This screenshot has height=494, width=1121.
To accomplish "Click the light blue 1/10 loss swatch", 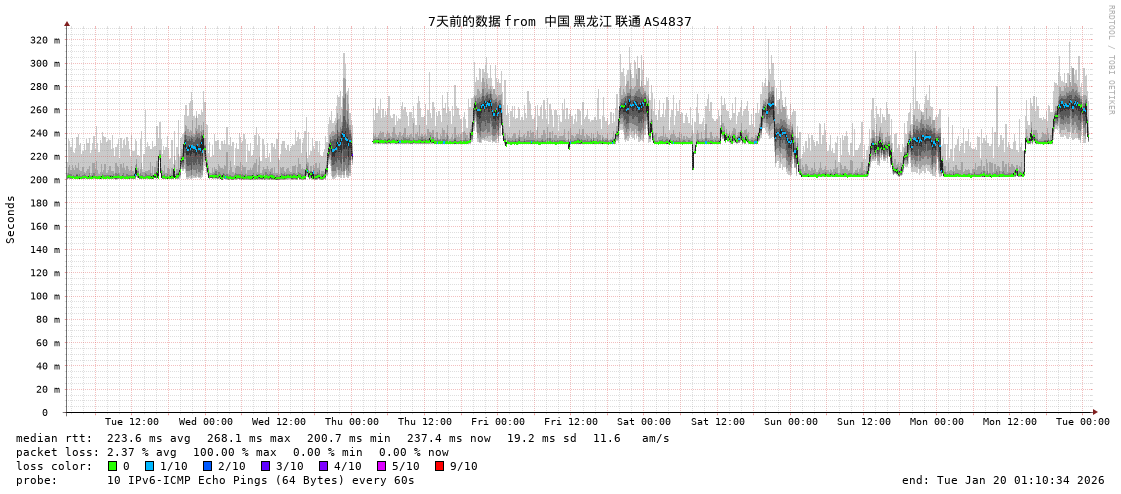I will (150, 466).
